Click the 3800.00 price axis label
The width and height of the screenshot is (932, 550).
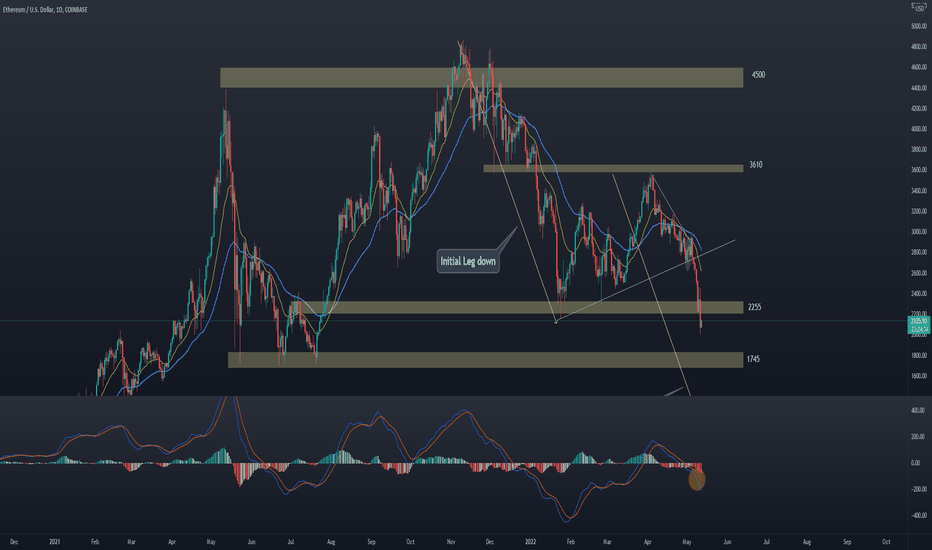tap(918, 150)
